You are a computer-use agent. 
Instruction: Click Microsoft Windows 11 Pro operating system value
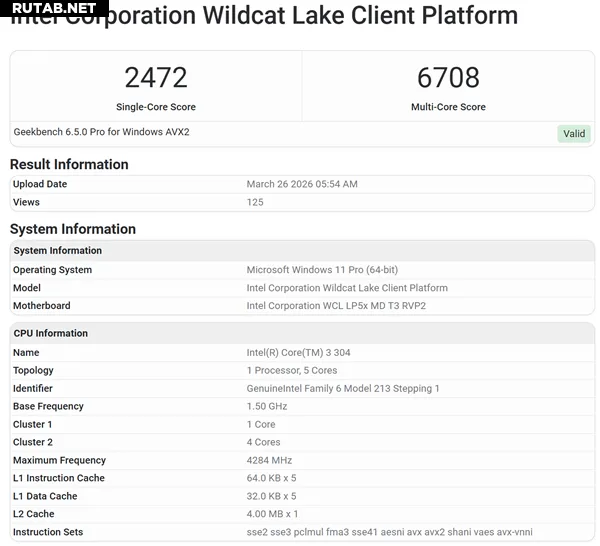(322, 270)
